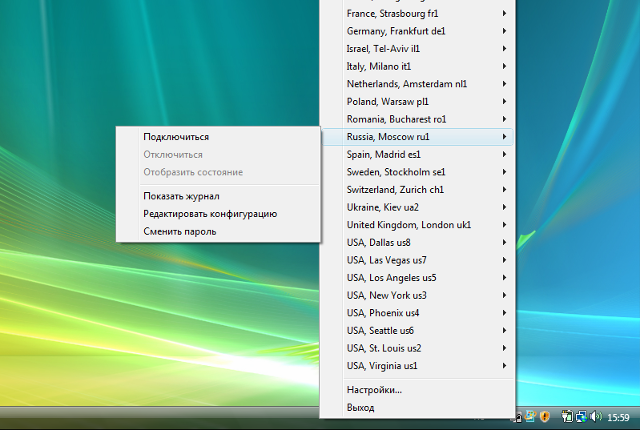Screen dimensions: 640x430
Task: Expand the Israel, Tel-Aviv il1 submenu arrow
Action: click(x=504, y=49)
